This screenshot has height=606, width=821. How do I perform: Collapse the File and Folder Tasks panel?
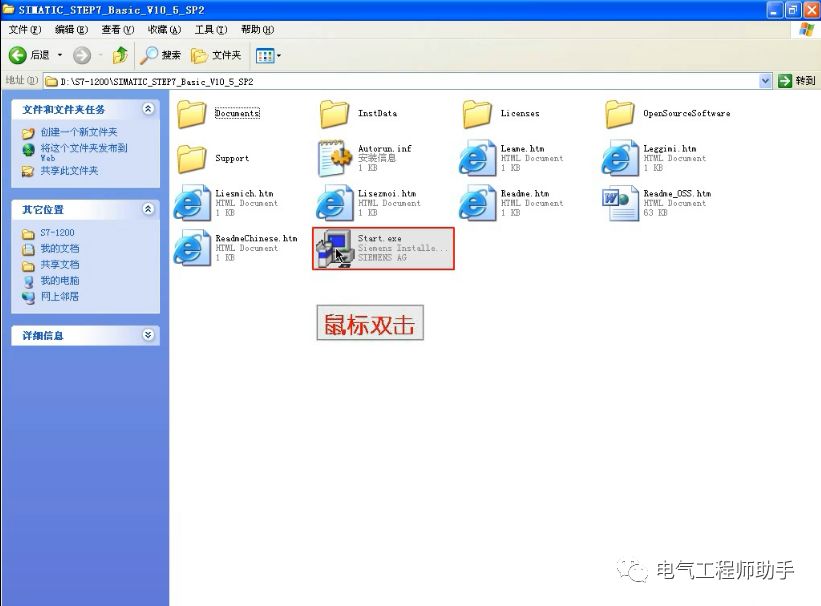(148, 109)
